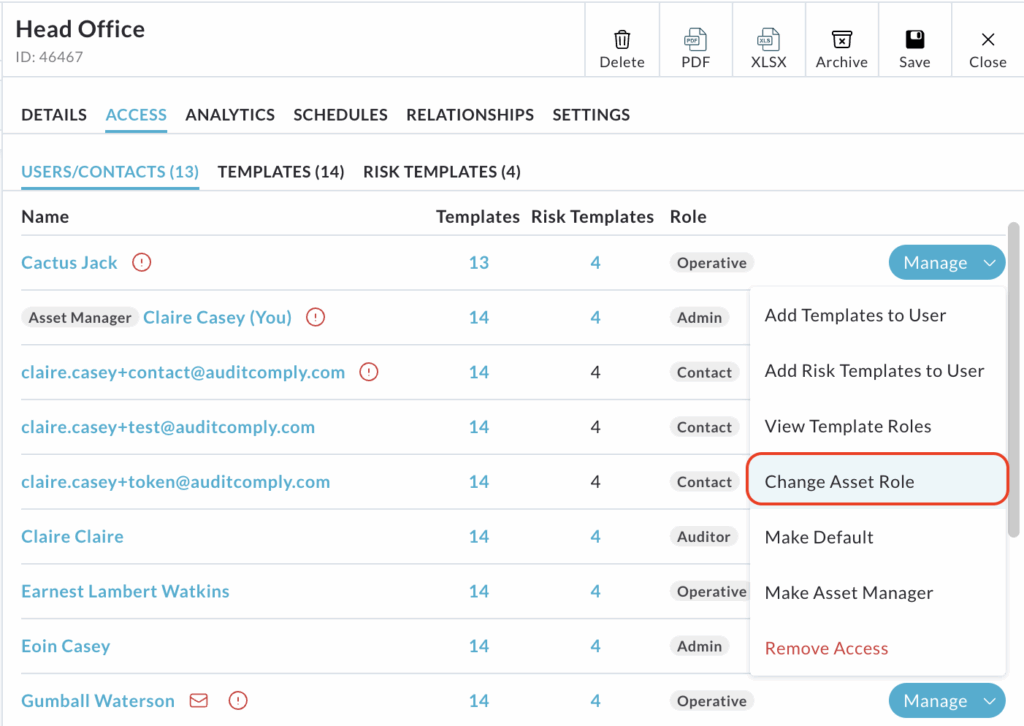Click Cactus Jack's templates count 13
Image resolution: width=1024 pixels, height=726 pixels.
(479, 263)
